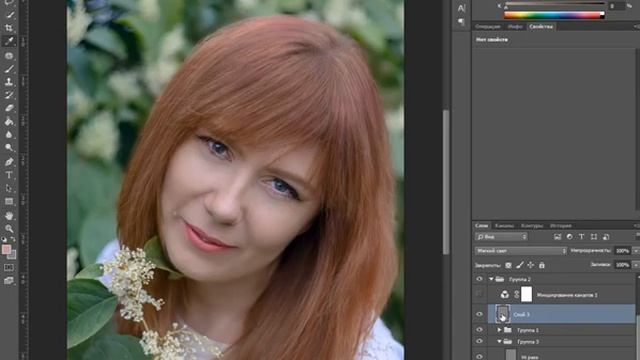640x360 pixels.
Task: Select the Eyedropper tool
Action: [9, 41]
